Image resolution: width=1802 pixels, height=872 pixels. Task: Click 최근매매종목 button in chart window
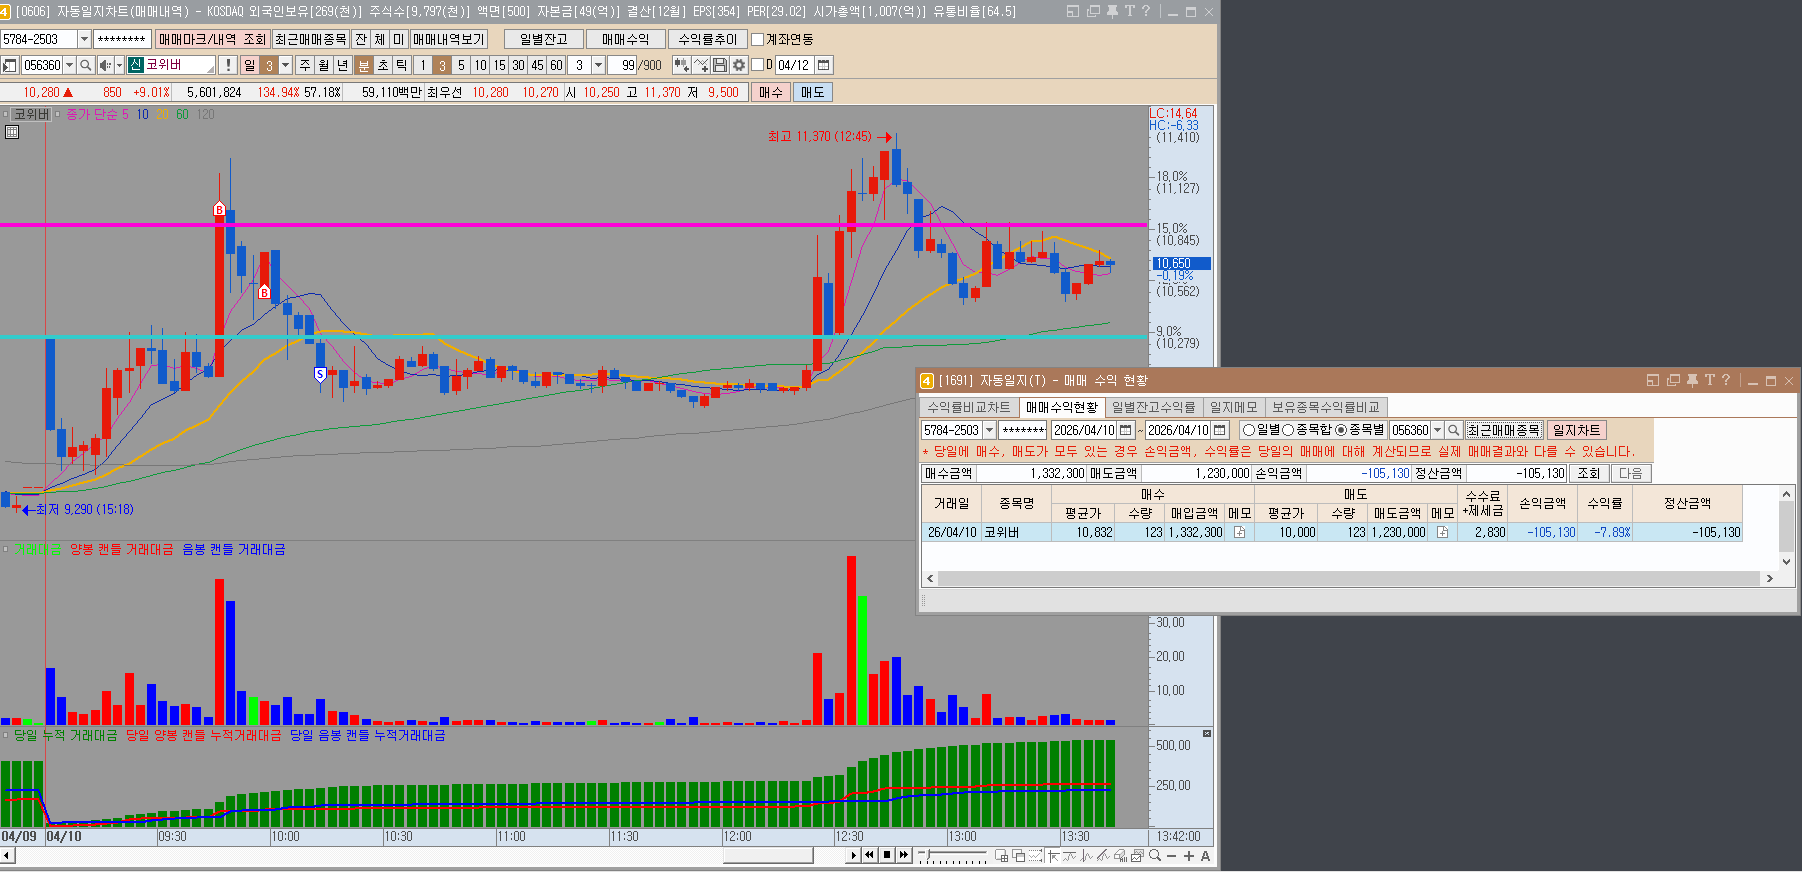point(311,39)
